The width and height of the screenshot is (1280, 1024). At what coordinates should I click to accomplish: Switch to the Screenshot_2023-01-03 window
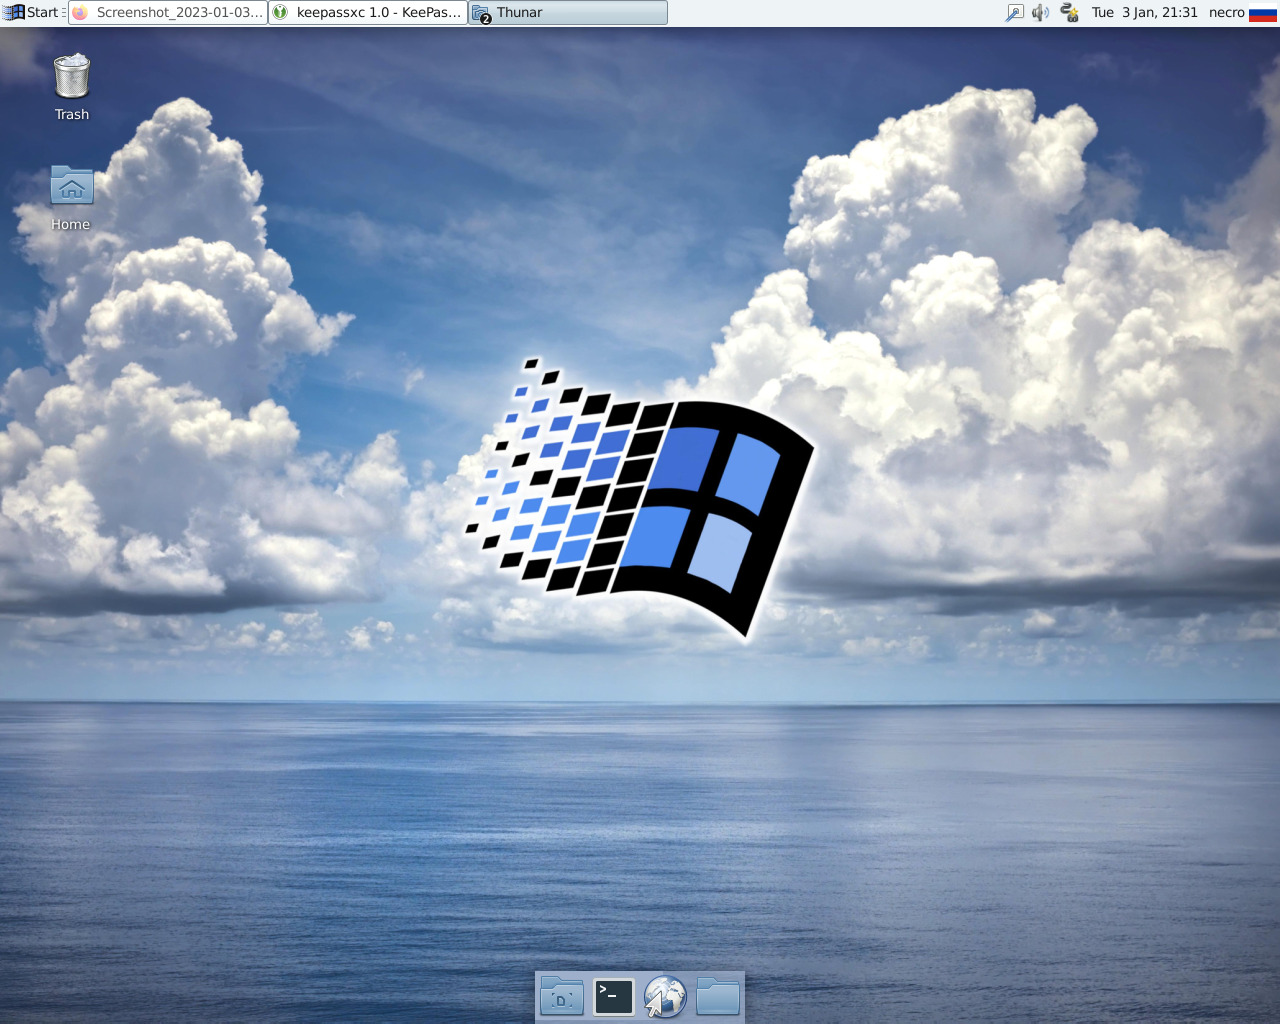(x=168, y=12)
